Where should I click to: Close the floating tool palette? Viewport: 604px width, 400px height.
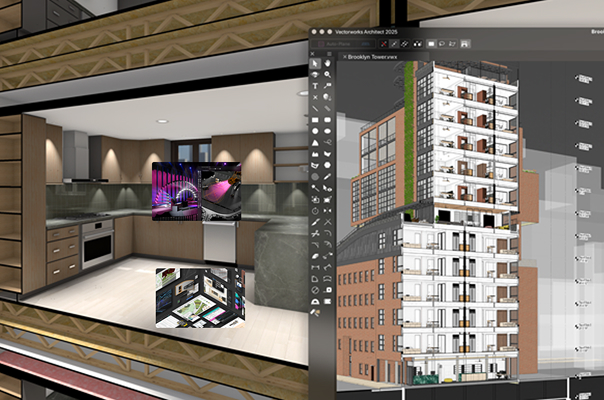[313, 54]
